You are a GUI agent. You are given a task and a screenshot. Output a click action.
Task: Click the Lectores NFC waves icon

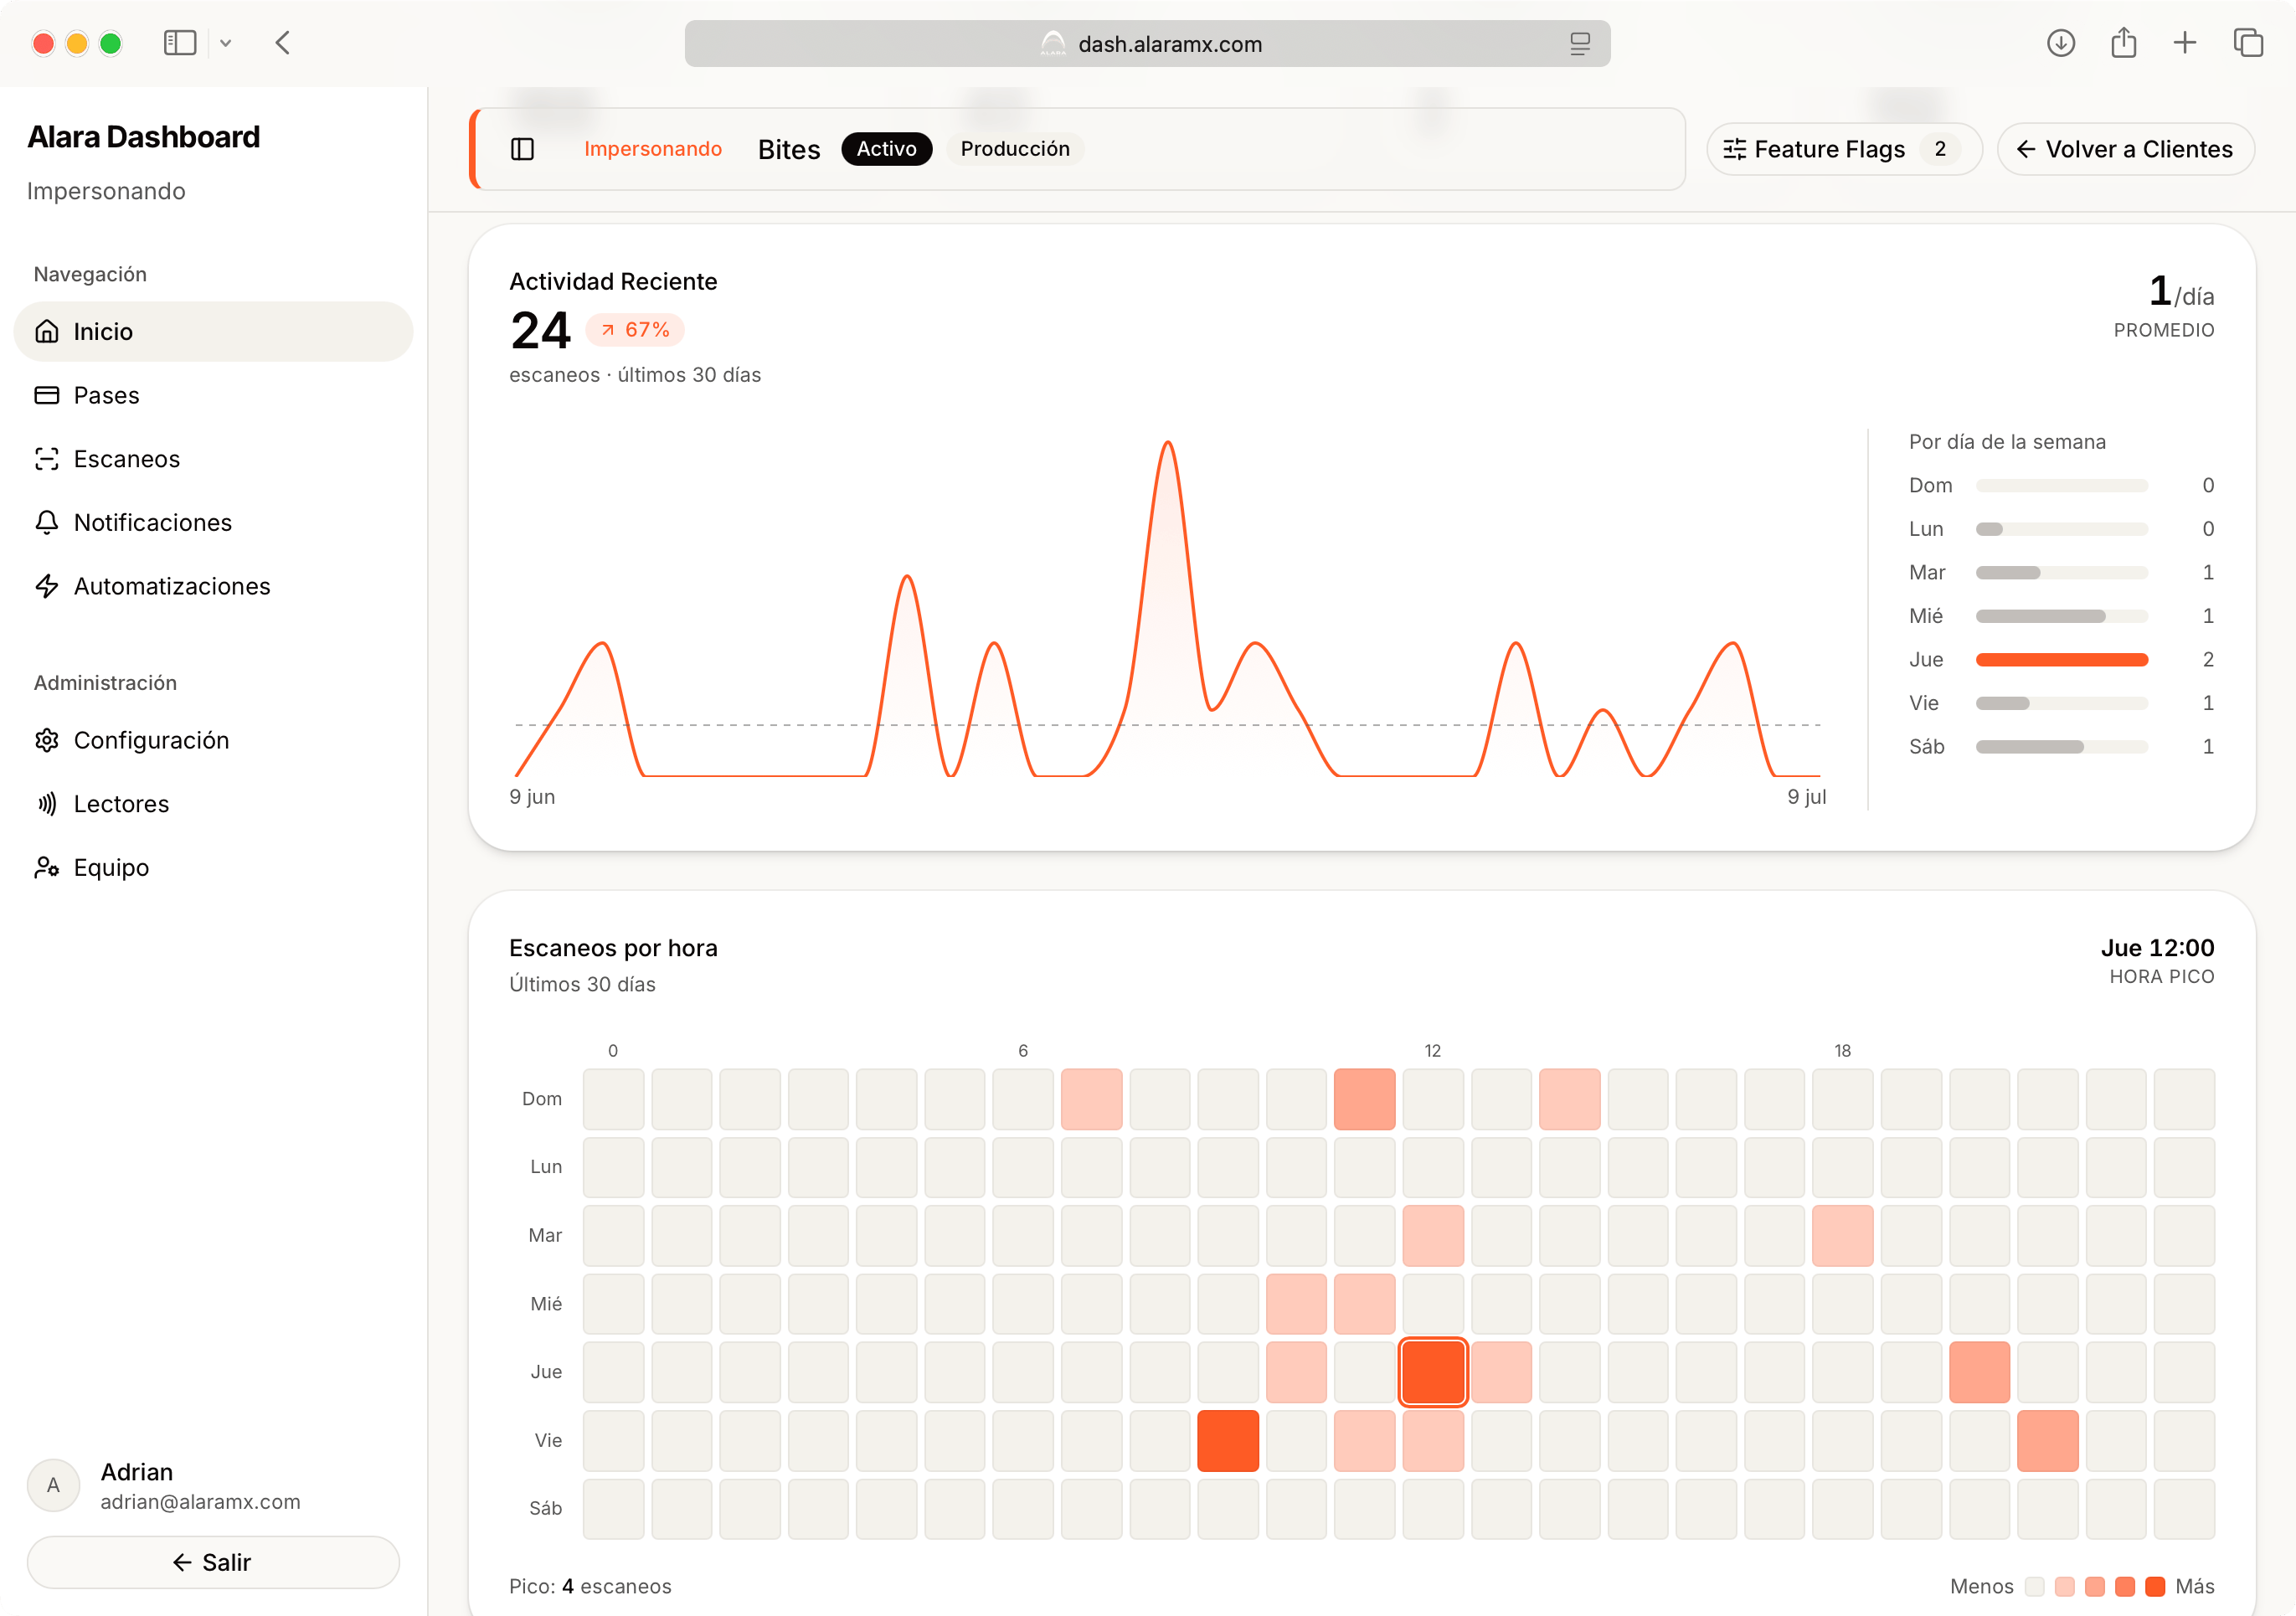[47, 804]
